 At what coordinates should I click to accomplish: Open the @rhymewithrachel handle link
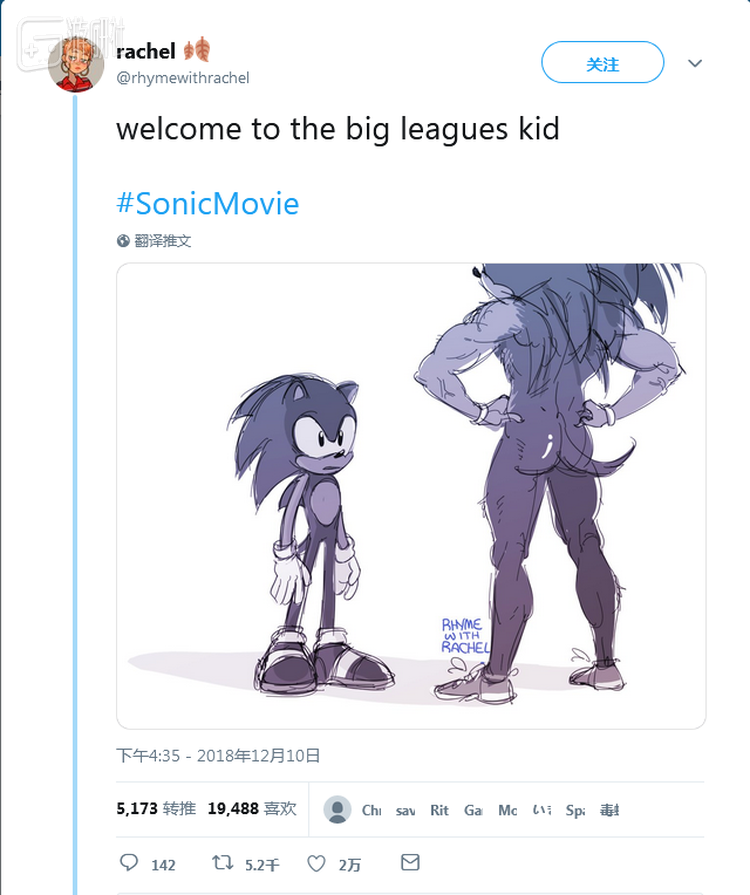coord(183,77)
